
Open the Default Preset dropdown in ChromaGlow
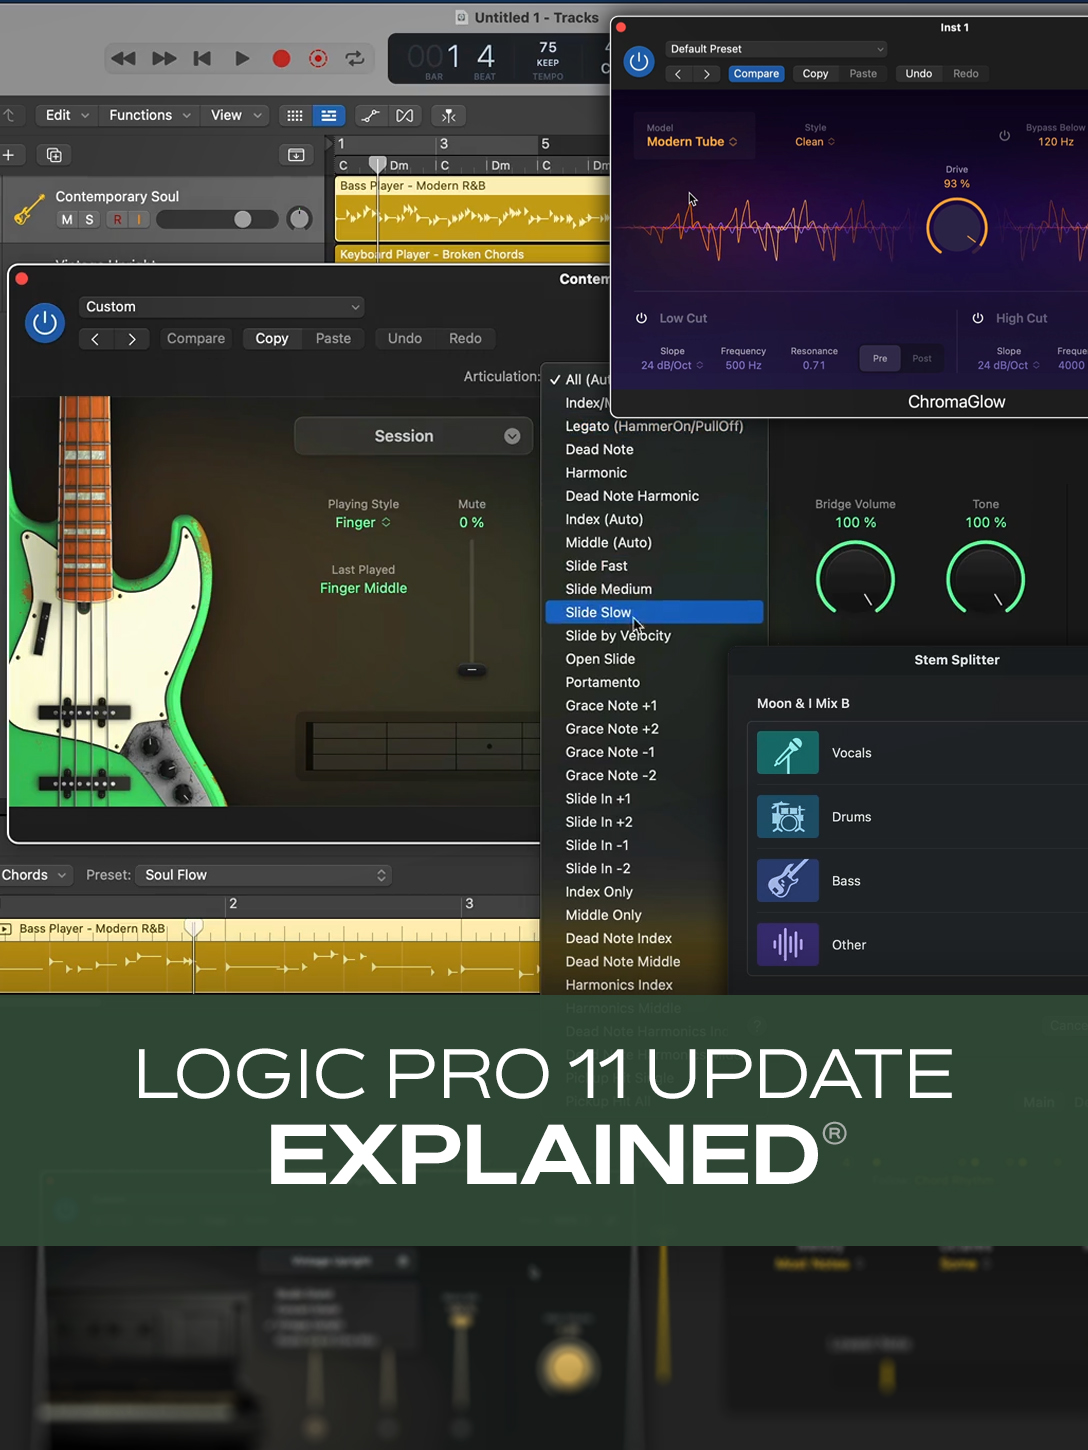pyautogui.click(x=775, y=48)
